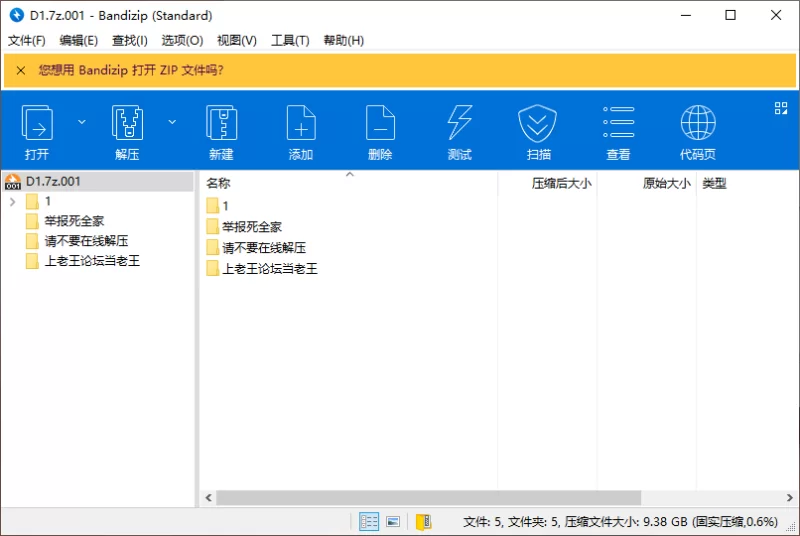800x536 pixels.
Task: Click the yellow archive folder icon in status bar
Action: [423, 522]
